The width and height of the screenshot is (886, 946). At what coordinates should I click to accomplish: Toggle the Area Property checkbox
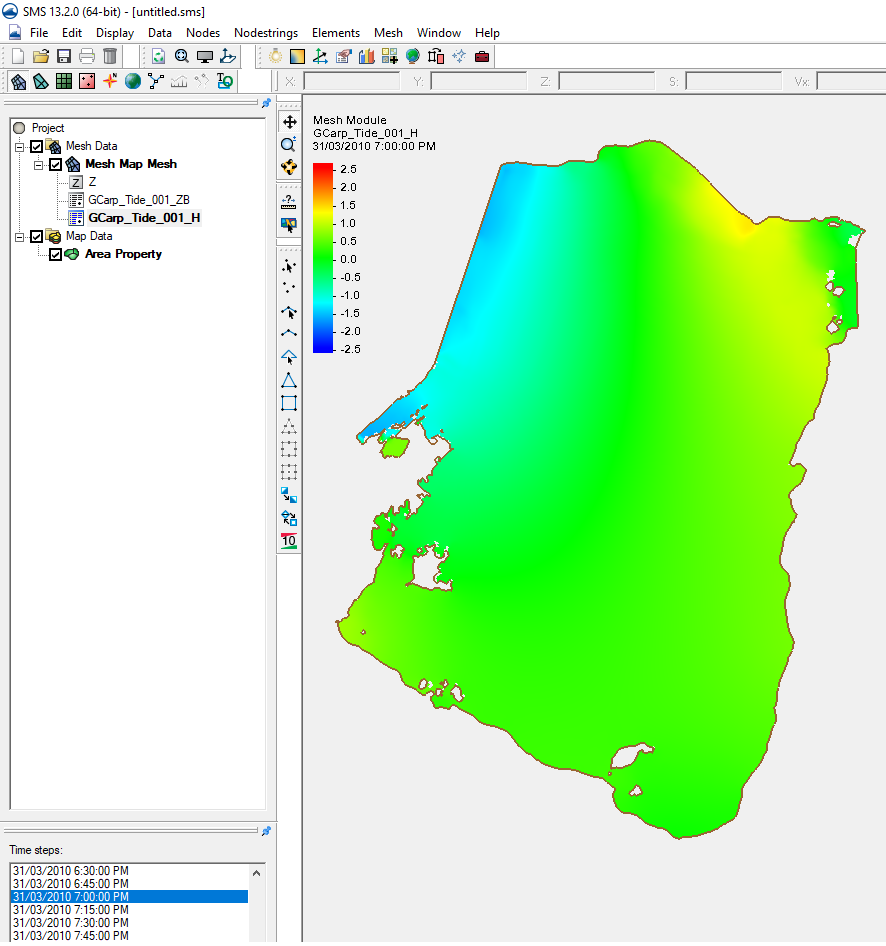click(56, 254)
